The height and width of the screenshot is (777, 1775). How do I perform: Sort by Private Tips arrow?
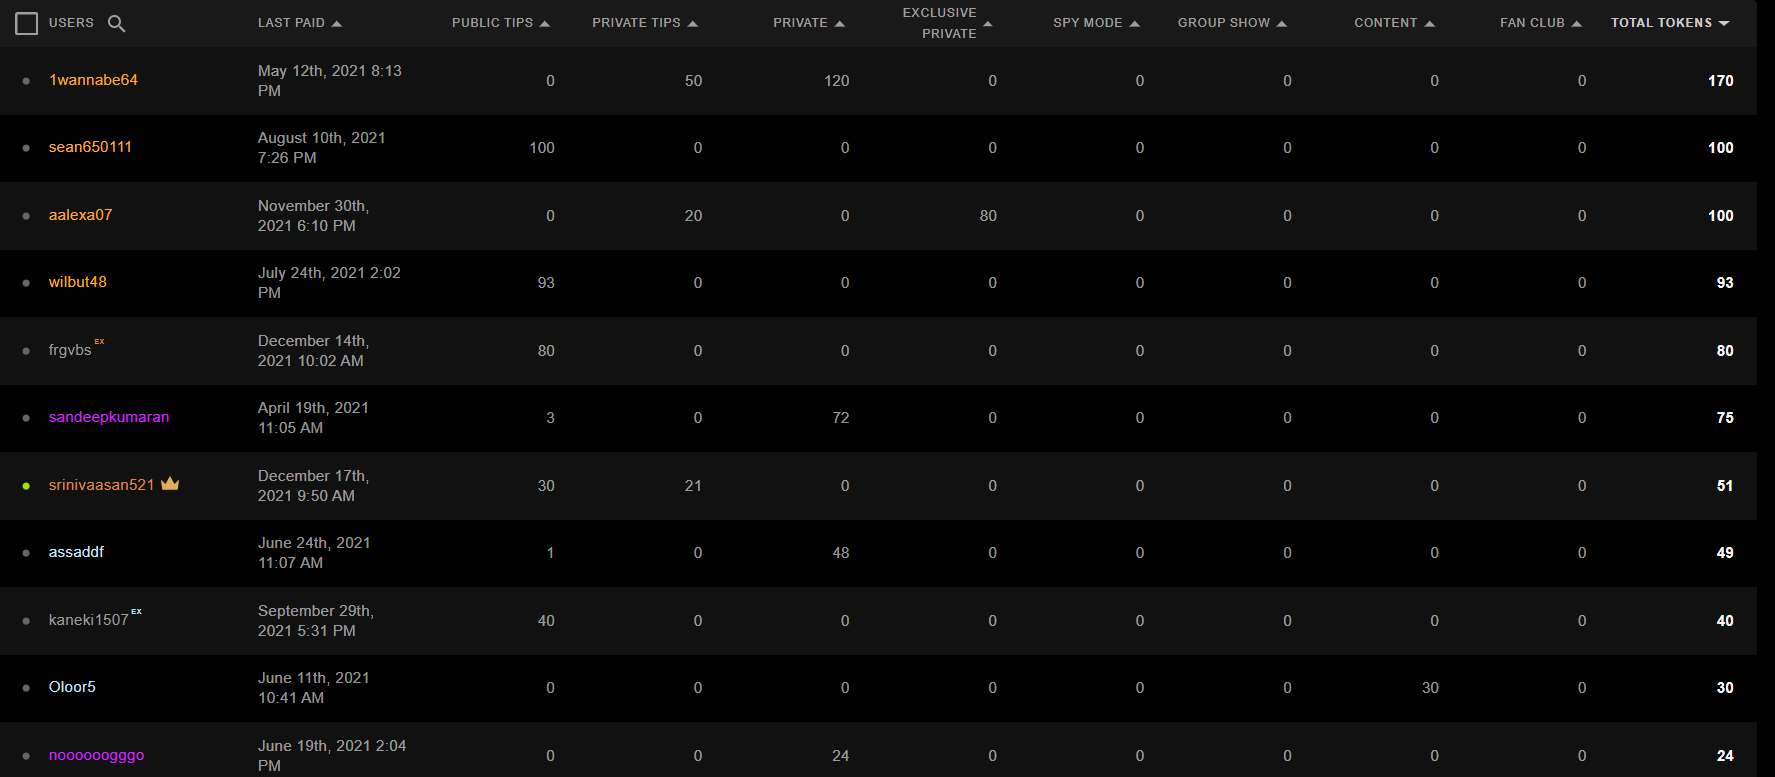[693, 23]
